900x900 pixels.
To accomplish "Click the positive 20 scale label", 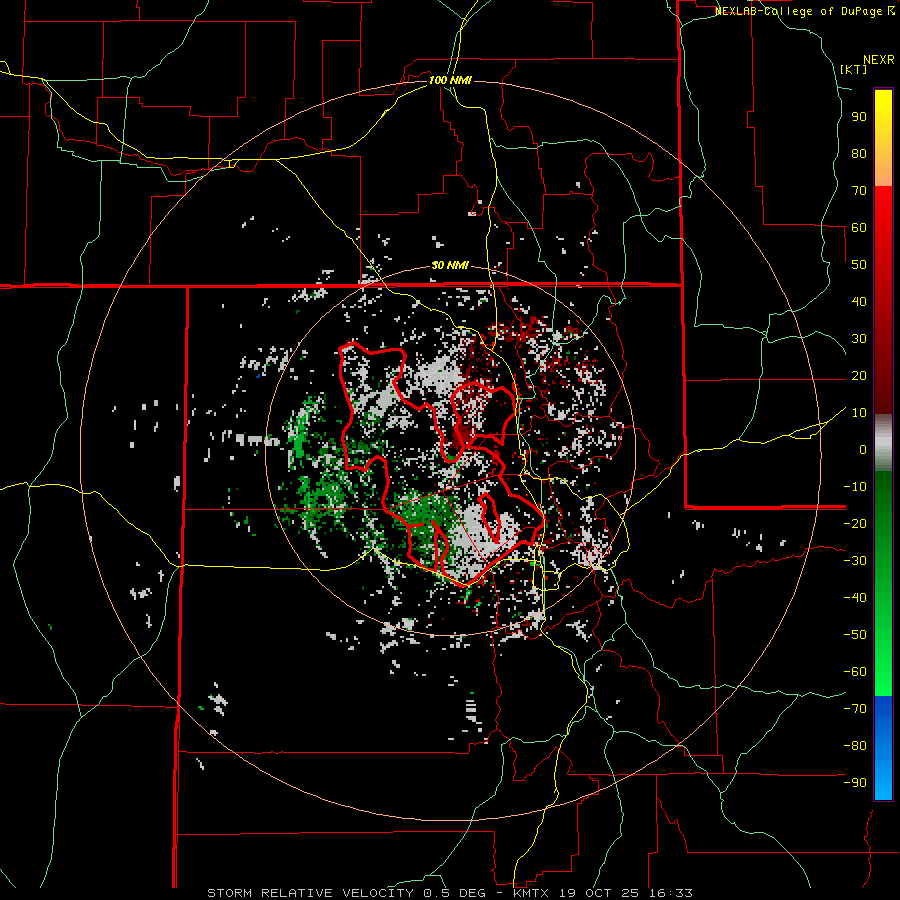I will tap(859, 375).
